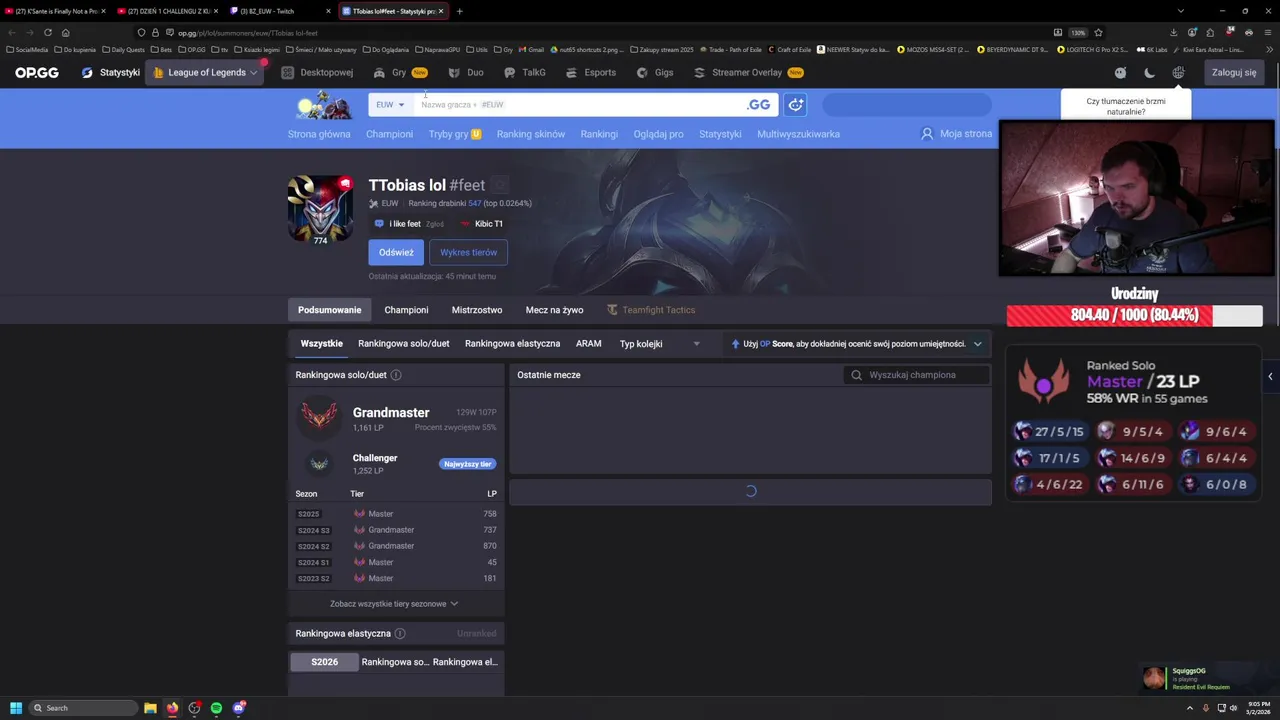Open the EUW region dropdown
Screen dimensions: 1280x720
(x=390, y=104)
